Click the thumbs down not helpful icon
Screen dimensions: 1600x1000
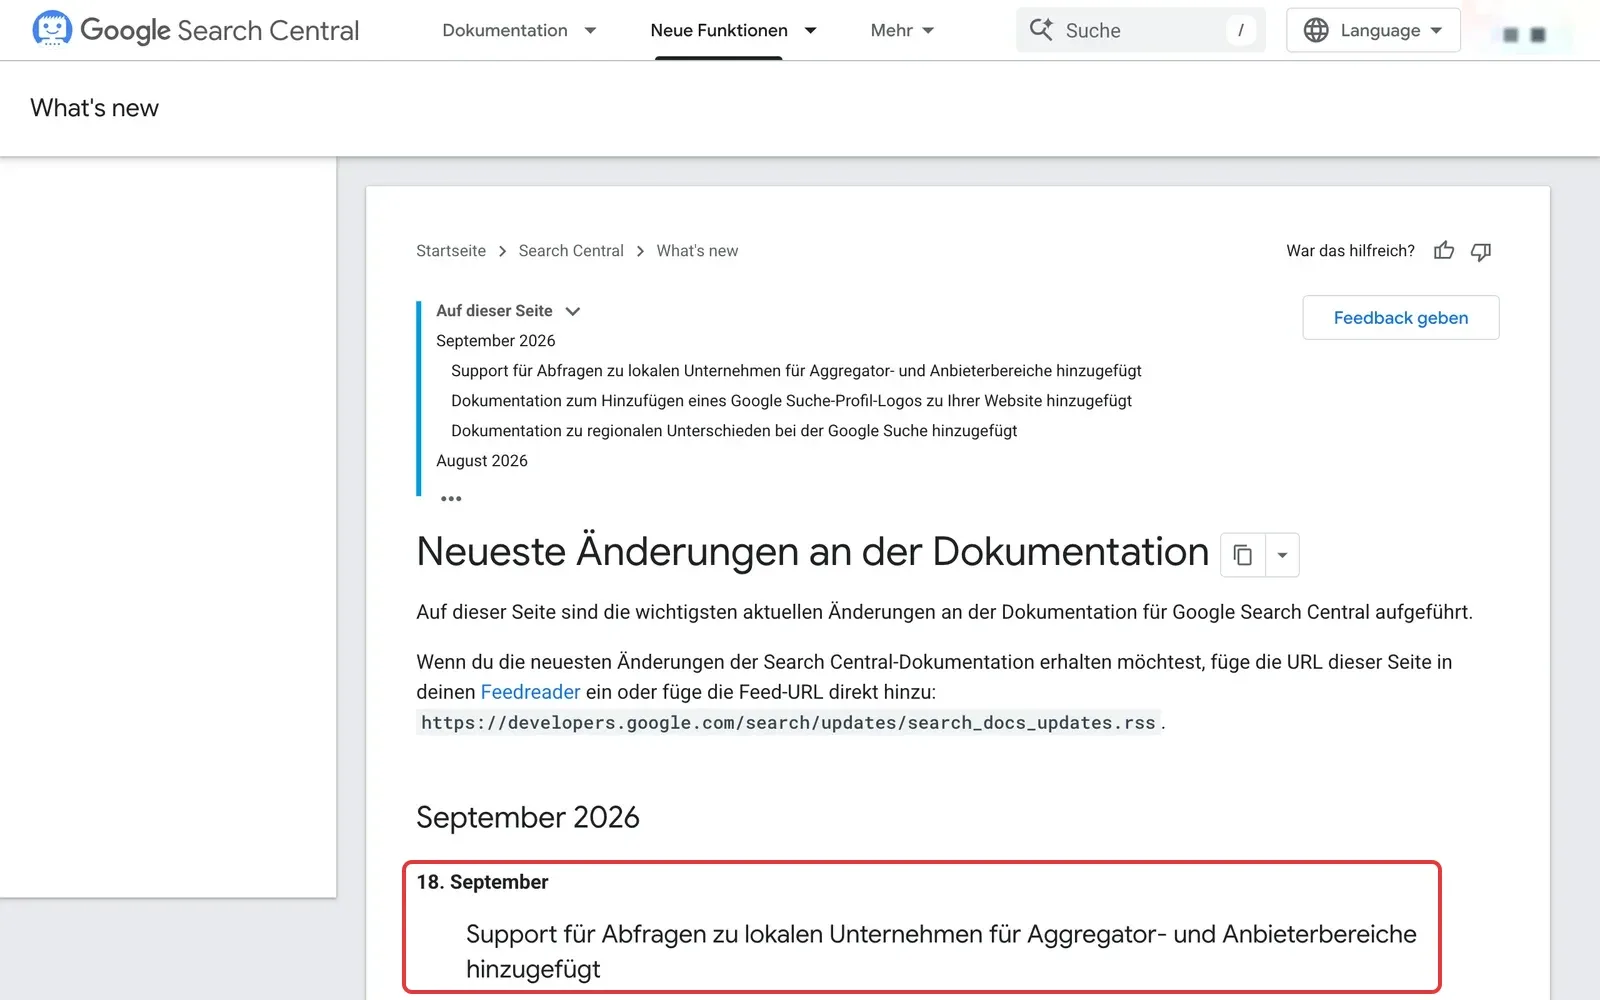(1481, 251)
